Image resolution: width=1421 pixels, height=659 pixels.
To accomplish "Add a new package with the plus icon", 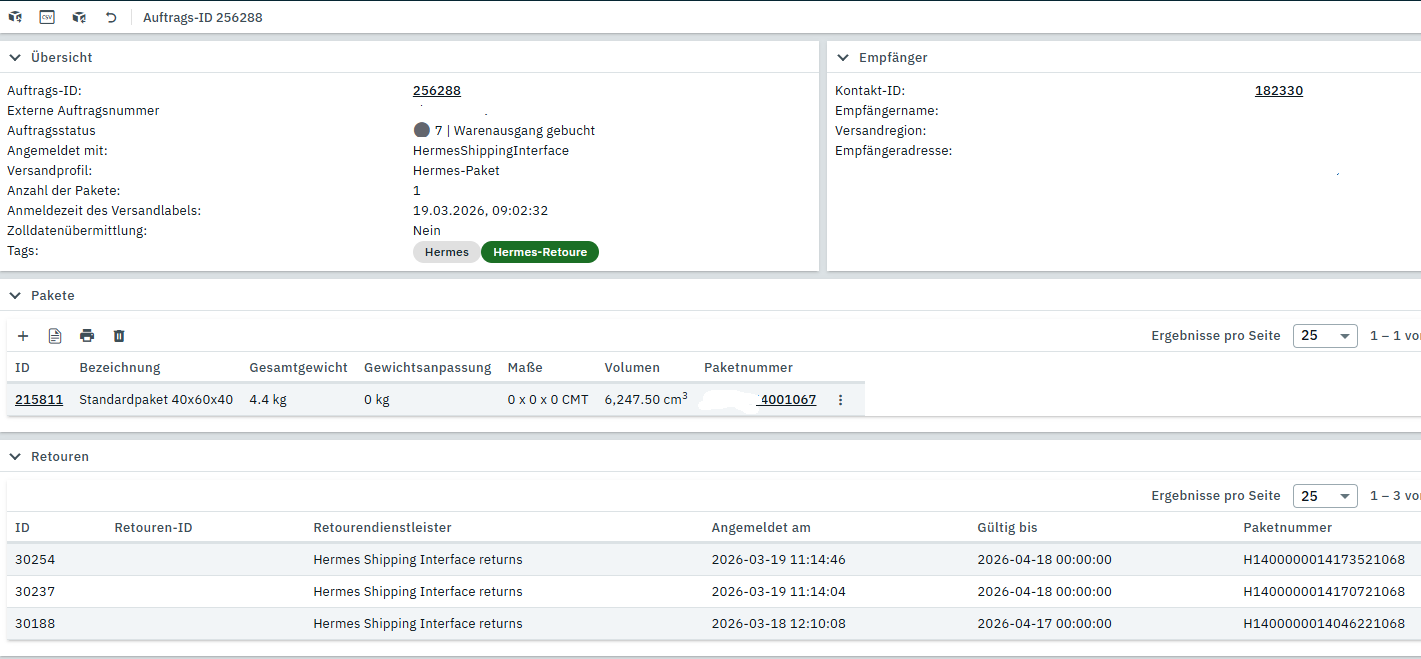I will pos(23,336).
